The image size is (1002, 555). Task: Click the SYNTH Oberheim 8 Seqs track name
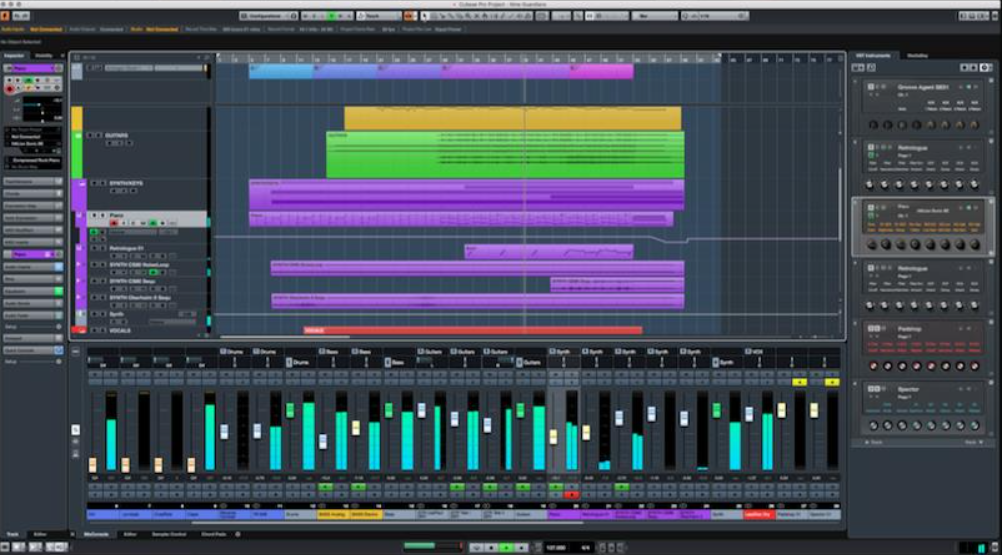pos(140,298)
